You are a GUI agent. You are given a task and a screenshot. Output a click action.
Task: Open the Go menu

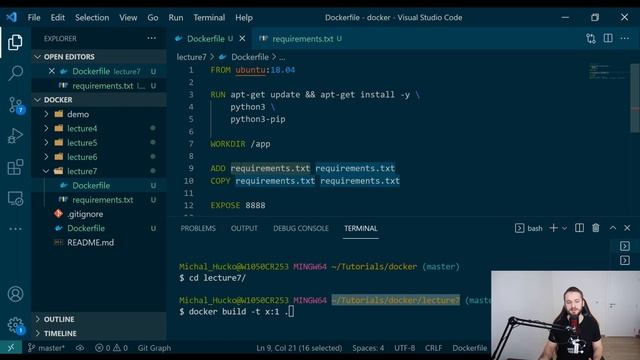pyautogui.click(x=153, y=18)
